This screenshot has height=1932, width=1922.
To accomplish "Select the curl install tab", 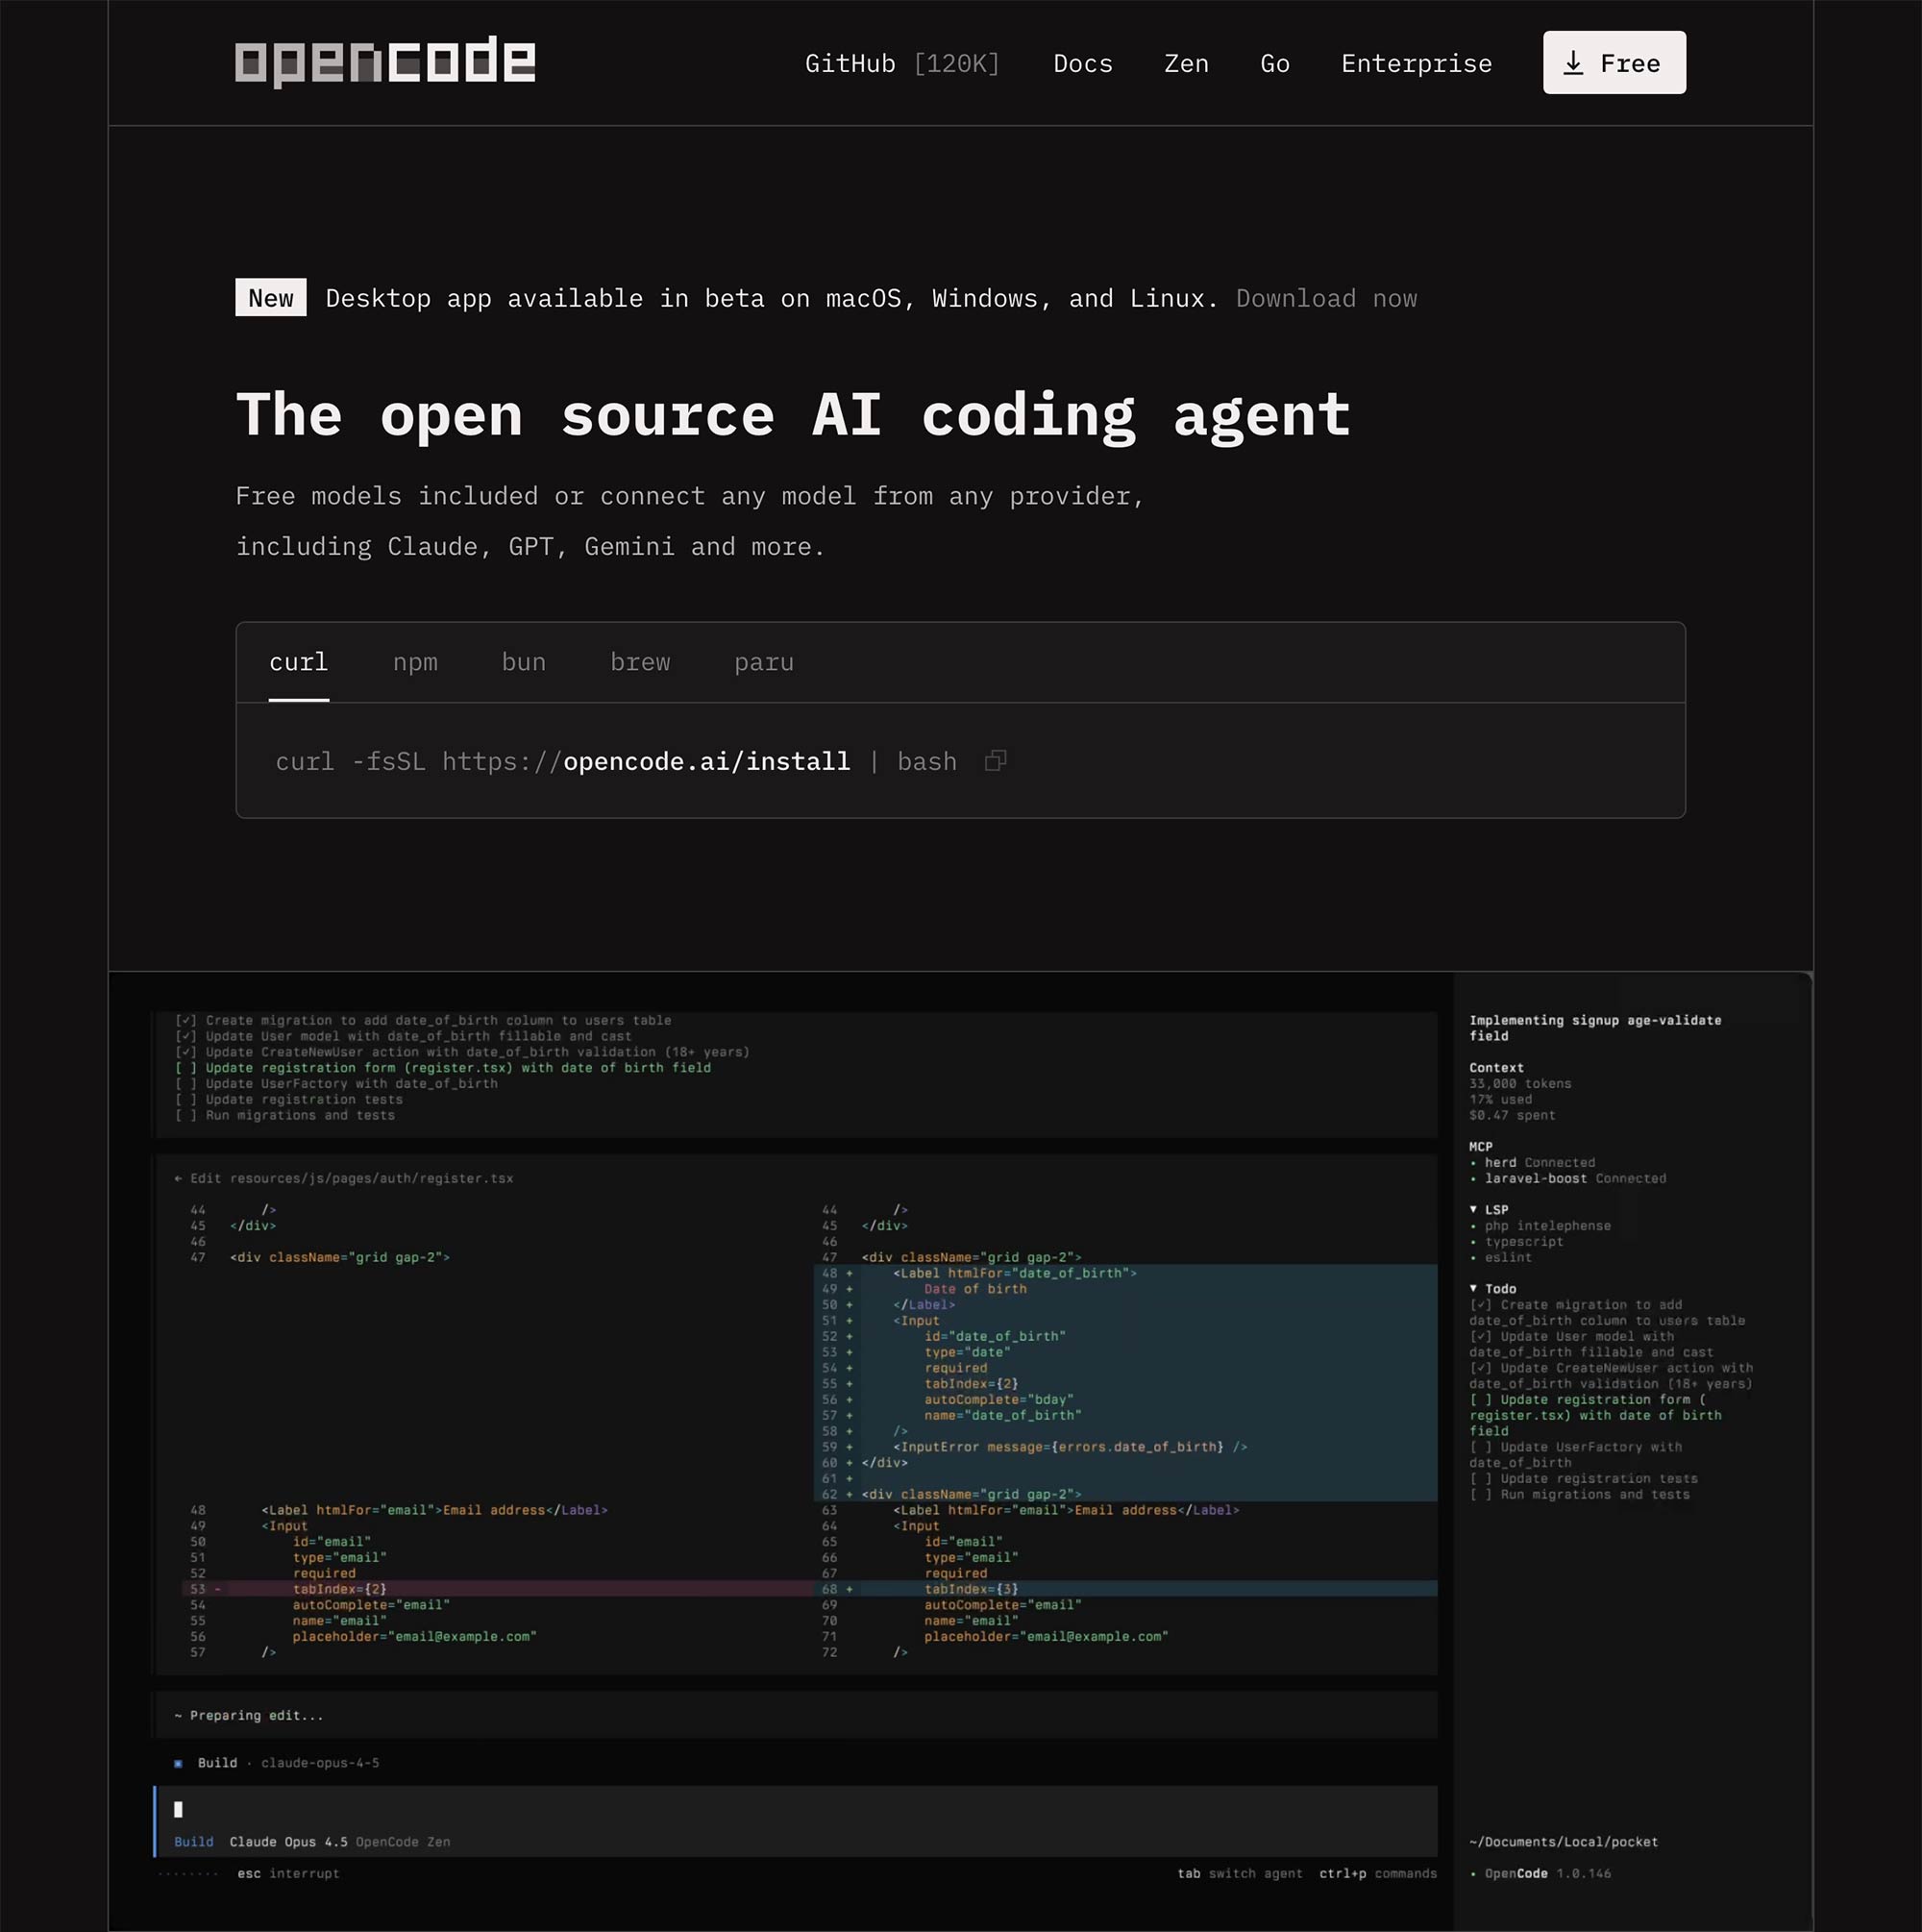I will [x=298, y=662].
